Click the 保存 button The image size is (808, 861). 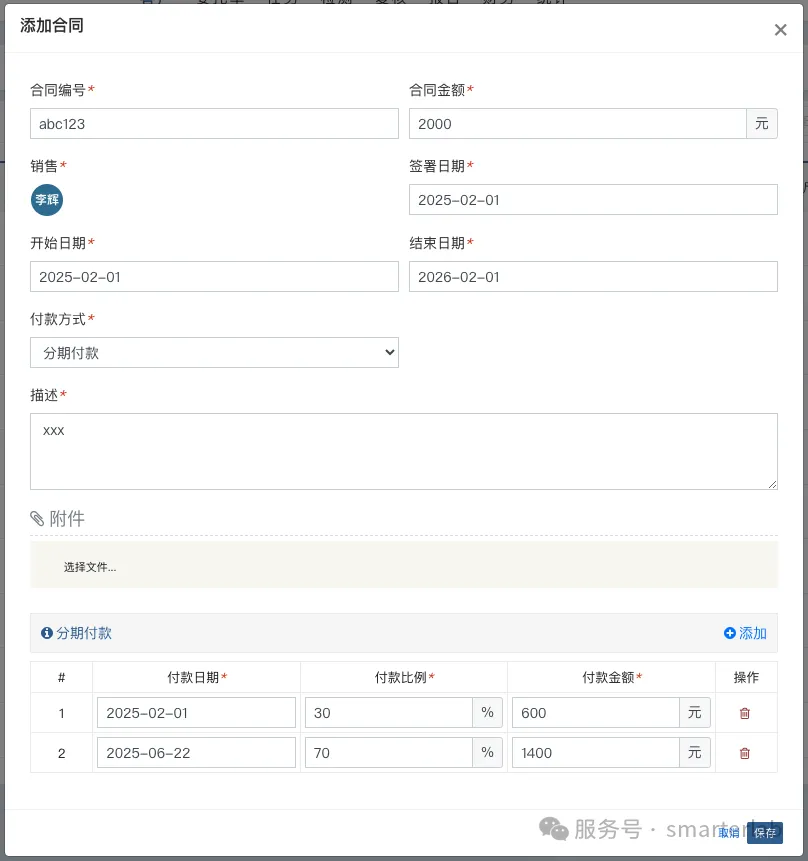[765, 832]
